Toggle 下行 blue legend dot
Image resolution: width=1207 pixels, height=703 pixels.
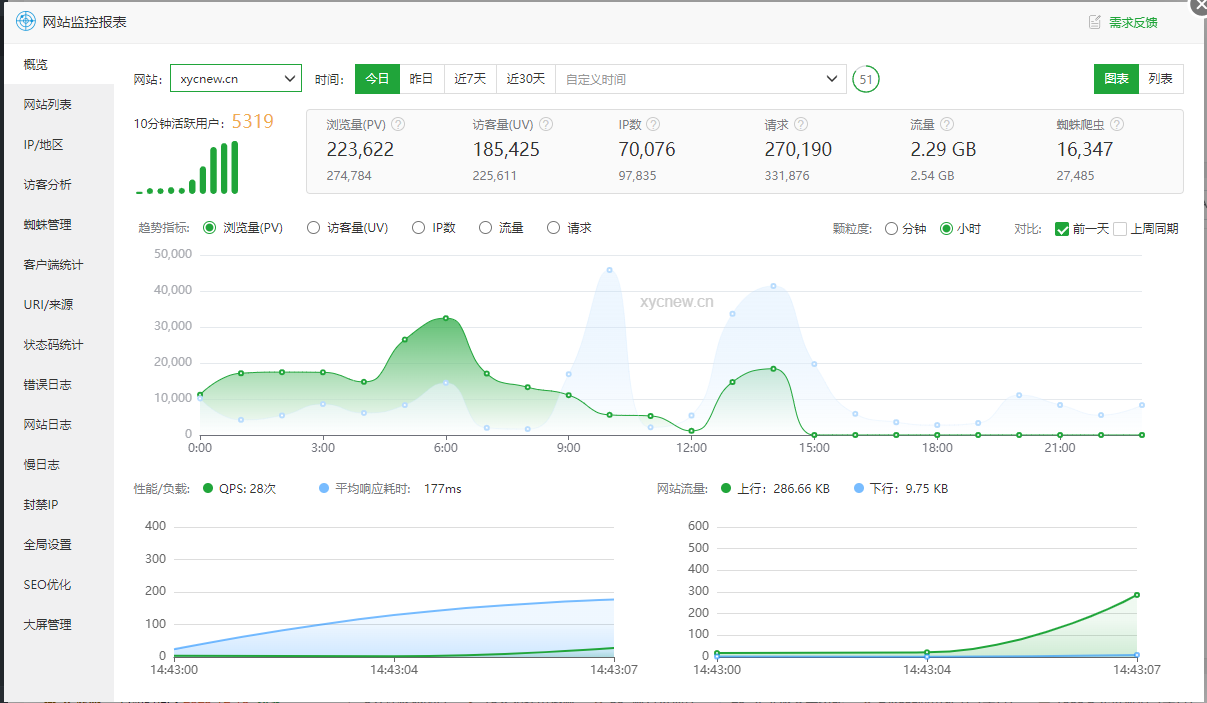pyautogui.click(x=859, y=488)
